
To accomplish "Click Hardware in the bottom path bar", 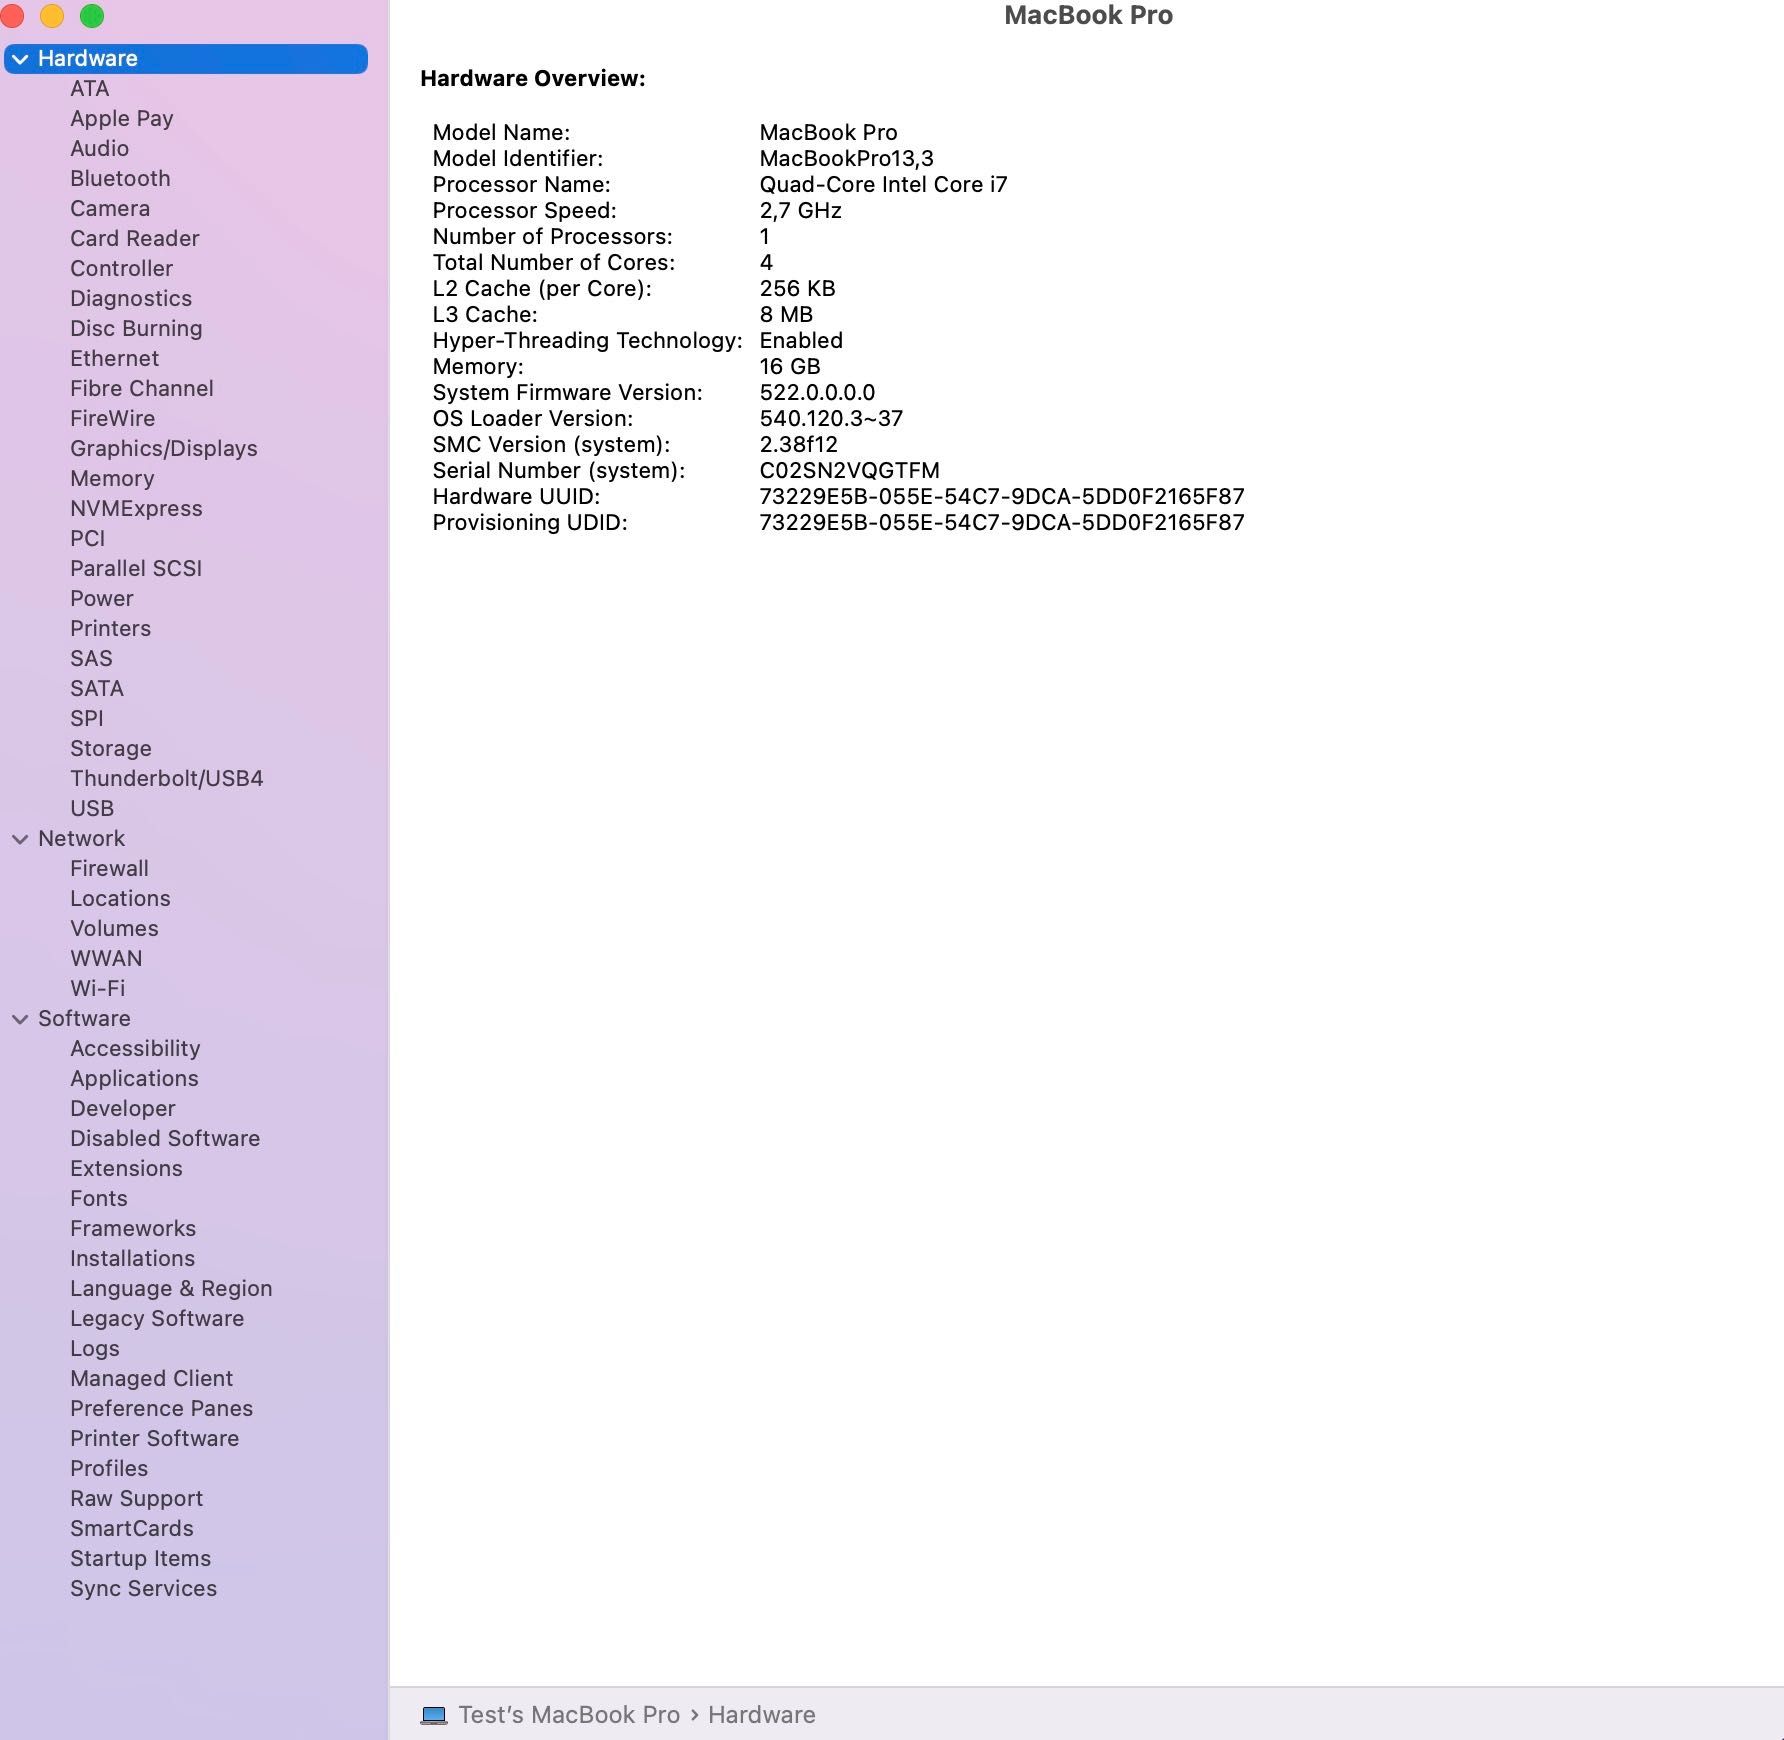I will [762, 1715].
